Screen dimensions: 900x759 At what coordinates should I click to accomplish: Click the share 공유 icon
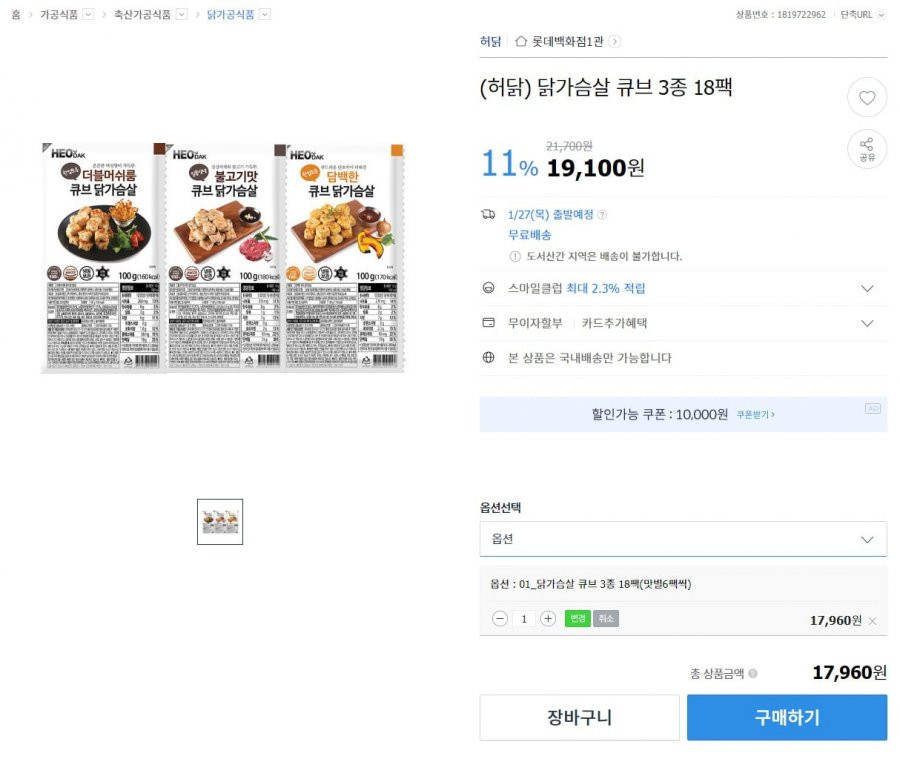click(867, 149)
